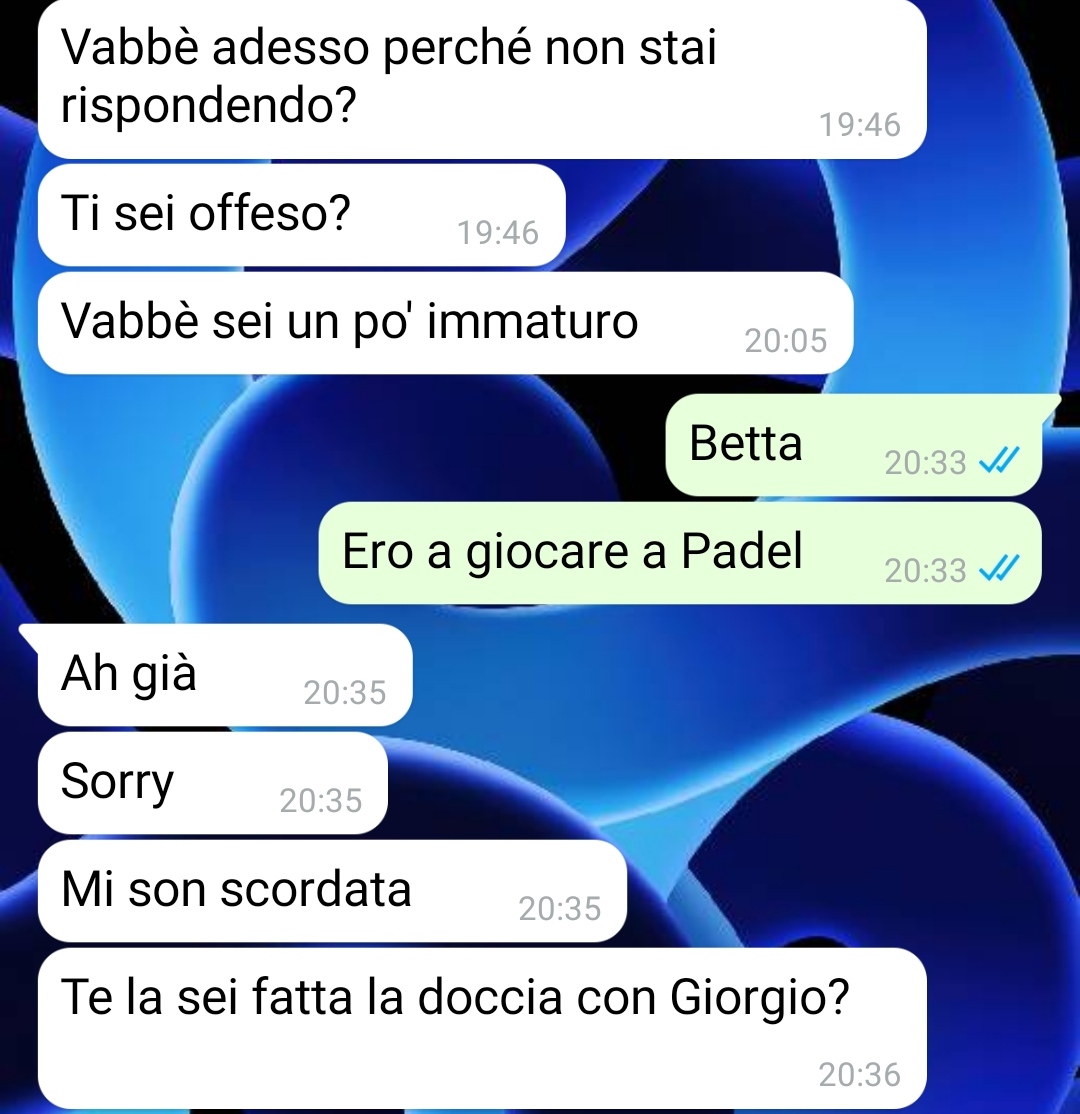Image resolution: width=1080 pixels, height=1114 pixels.
Task: Tap the 20:33 timestamp beside 'Betta'
Action: [x=925, y=463]
